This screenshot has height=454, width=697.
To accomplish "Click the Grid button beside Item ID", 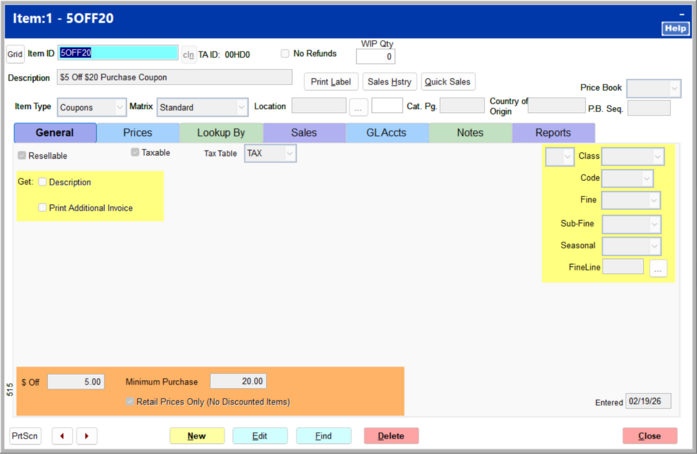I will pyautogui.click(x=15, y=54).
